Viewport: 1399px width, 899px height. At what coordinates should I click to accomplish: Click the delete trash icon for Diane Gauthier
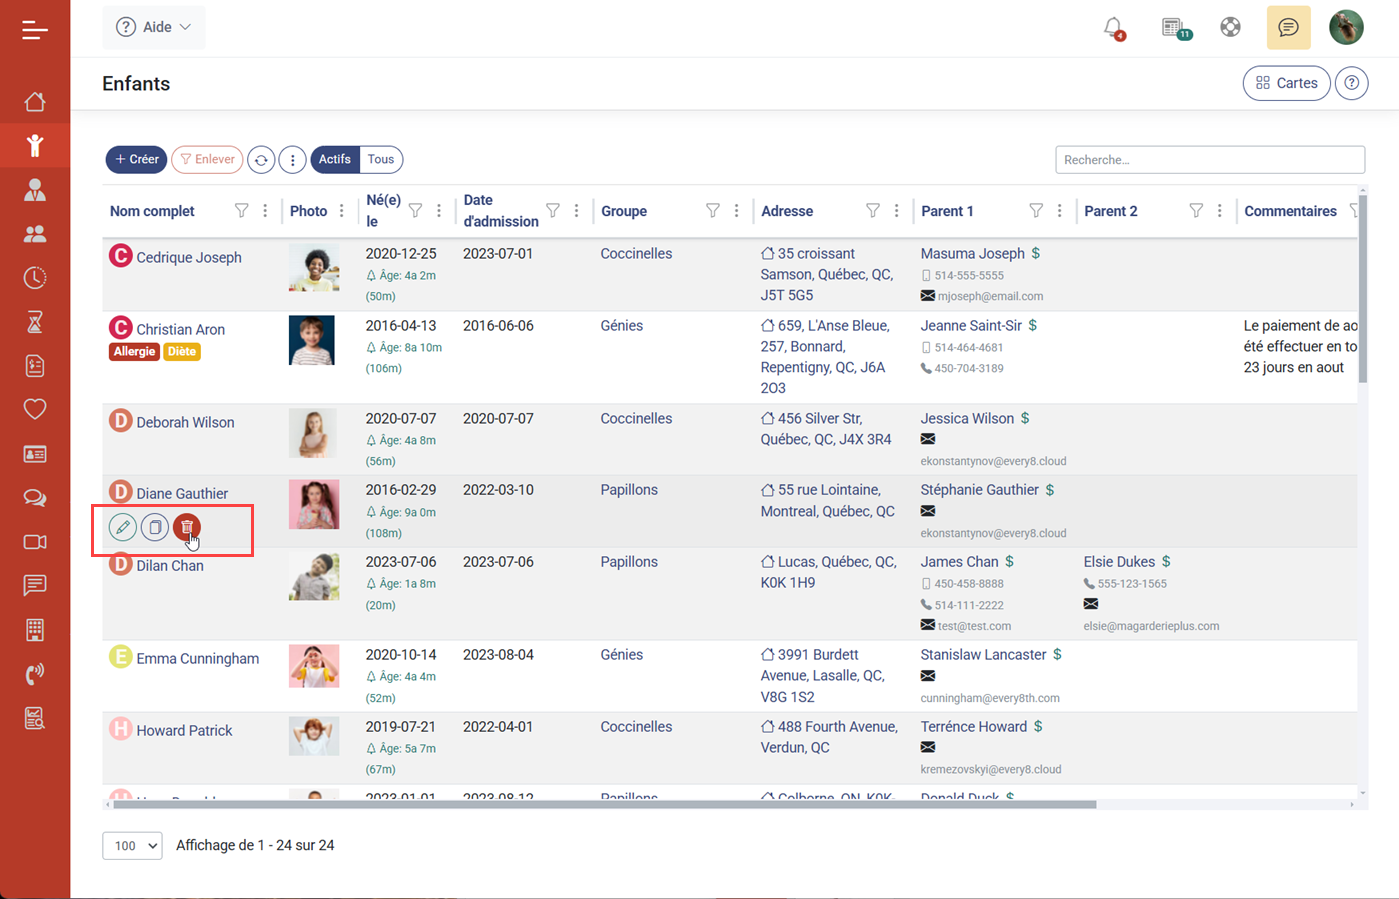[x=187, y=527]
